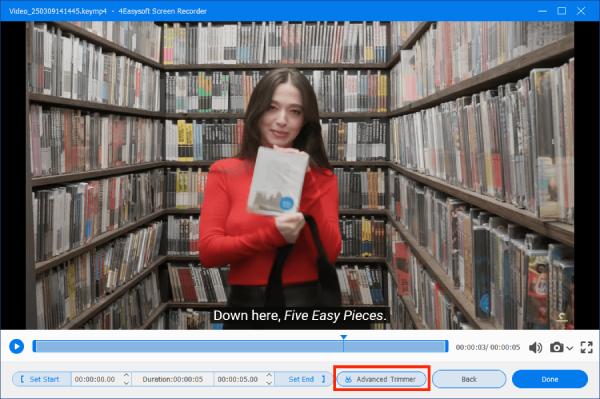Increase end time with up stepper arrow
Screen dimensions: 600x399
[269, 376]
